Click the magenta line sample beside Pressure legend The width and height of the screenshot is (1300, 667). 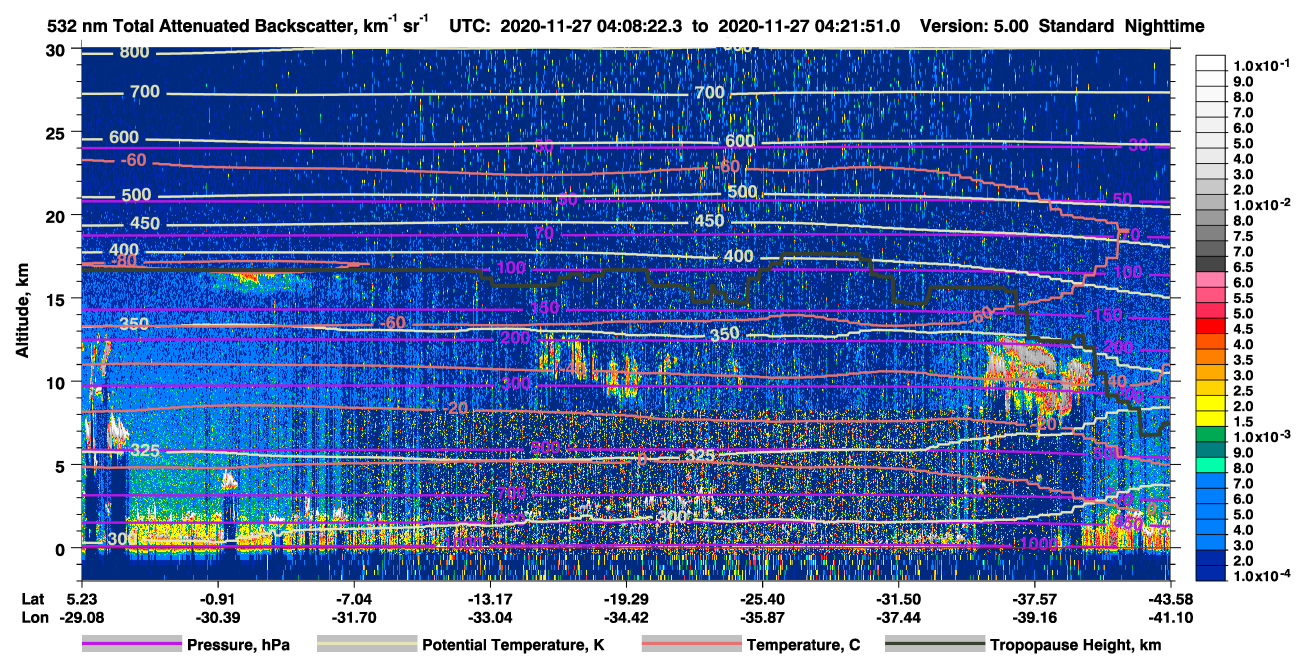click(x=131, y=645)
